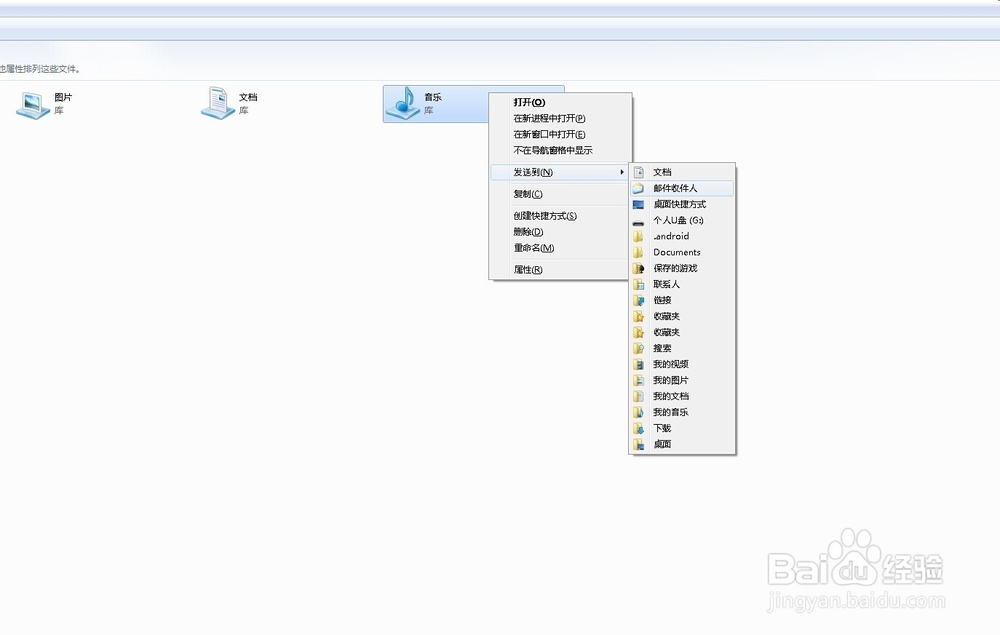Send to 邮件收件人 mail recipient
The image size is (1000, 635).
click(x=682, y=188)
